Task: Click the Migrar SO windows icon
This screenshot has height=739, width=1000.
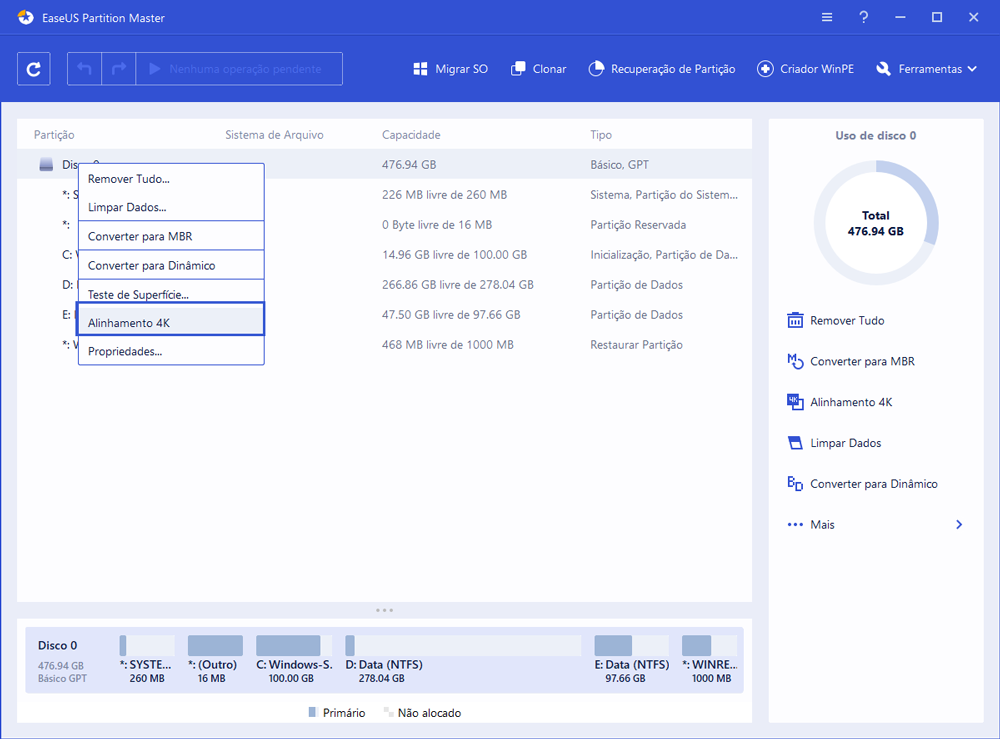Action: [420, 69]
